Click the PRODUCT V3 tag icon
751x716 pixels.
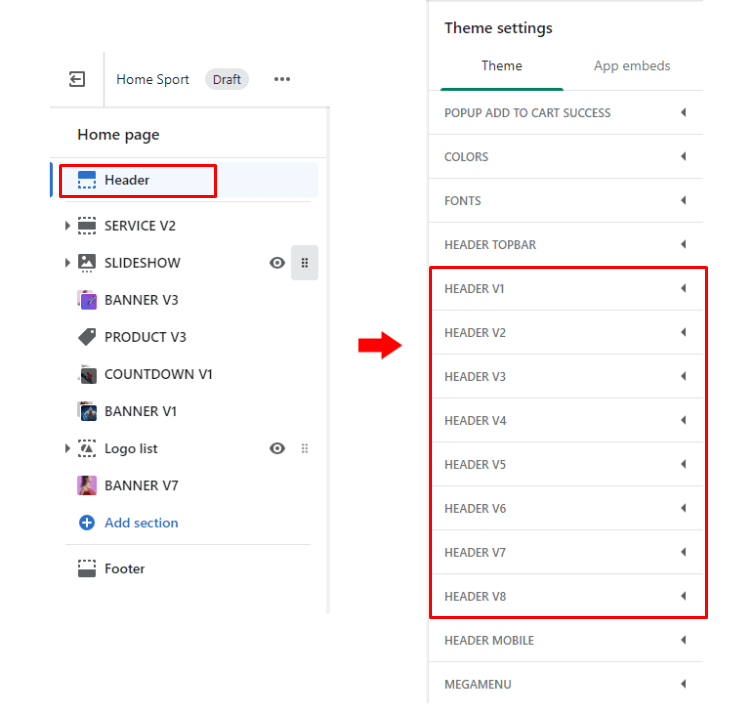pos(87,337)
